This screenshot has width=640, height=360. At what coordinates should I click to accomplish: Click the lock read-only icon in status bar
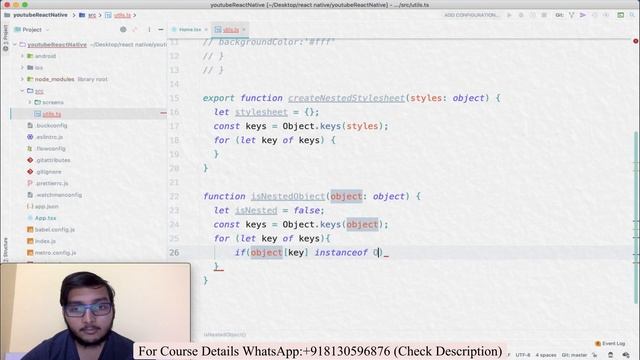[x=595, y=355]
